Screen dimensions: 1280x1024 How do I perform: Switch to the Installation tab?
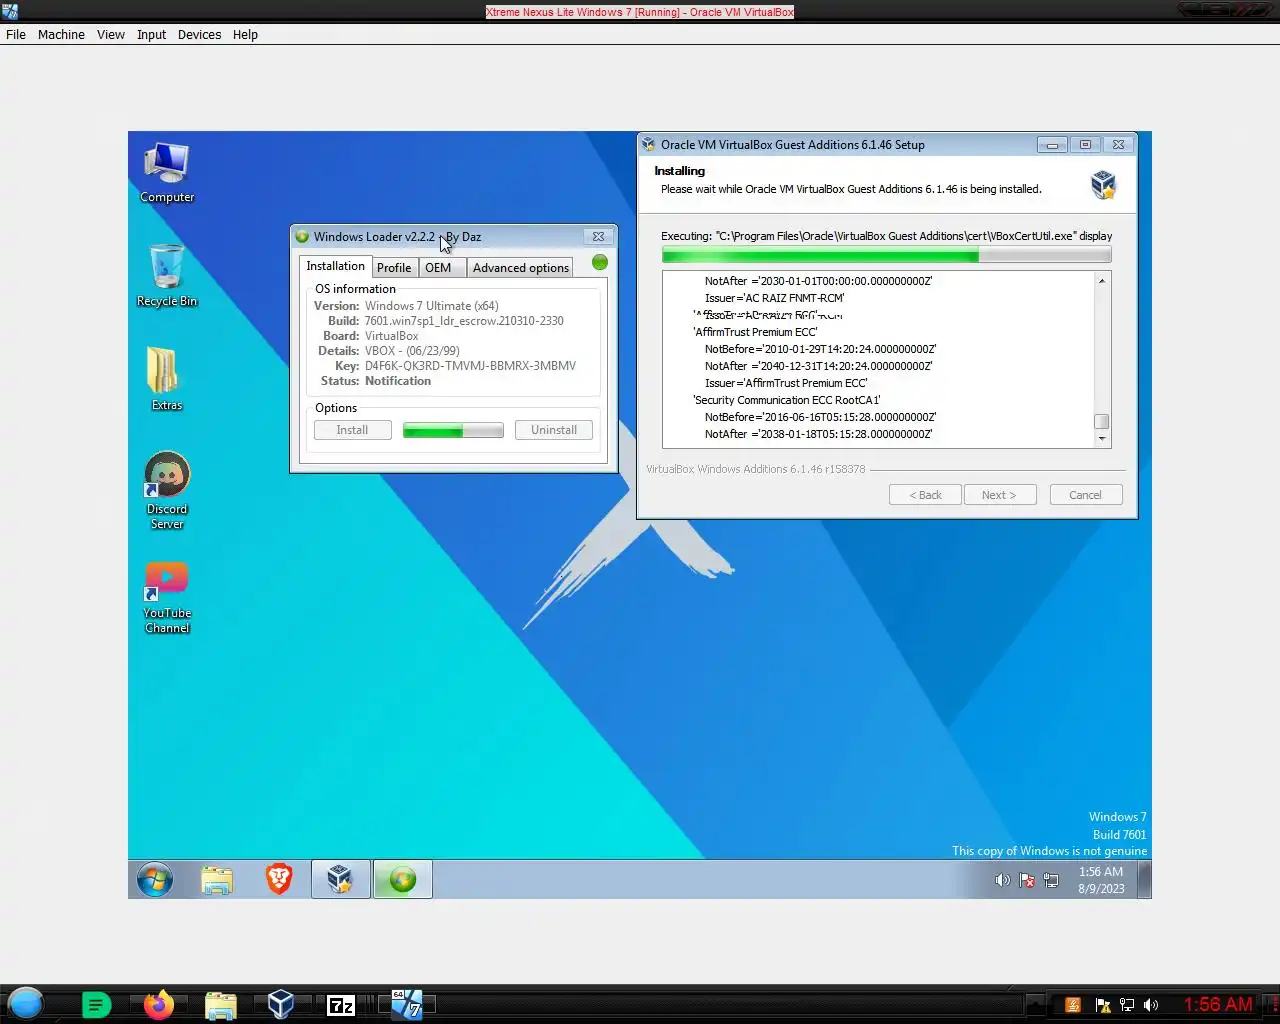pyautogui.click(x=335, y=266)
